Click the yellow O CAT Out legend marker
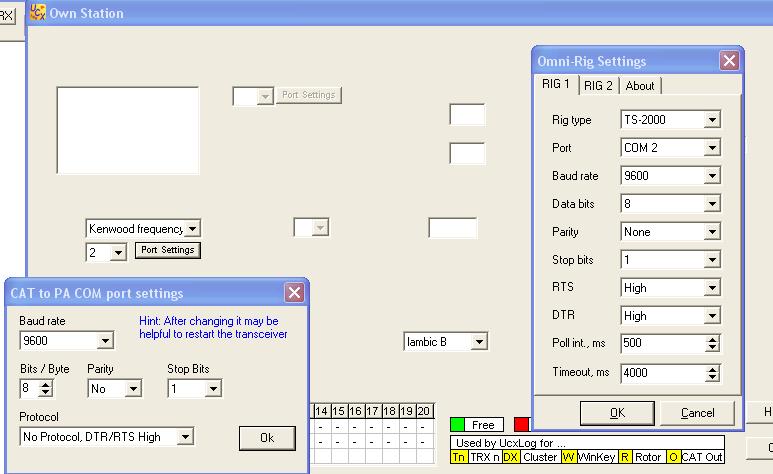773x474 pixels. coord(673,457)
